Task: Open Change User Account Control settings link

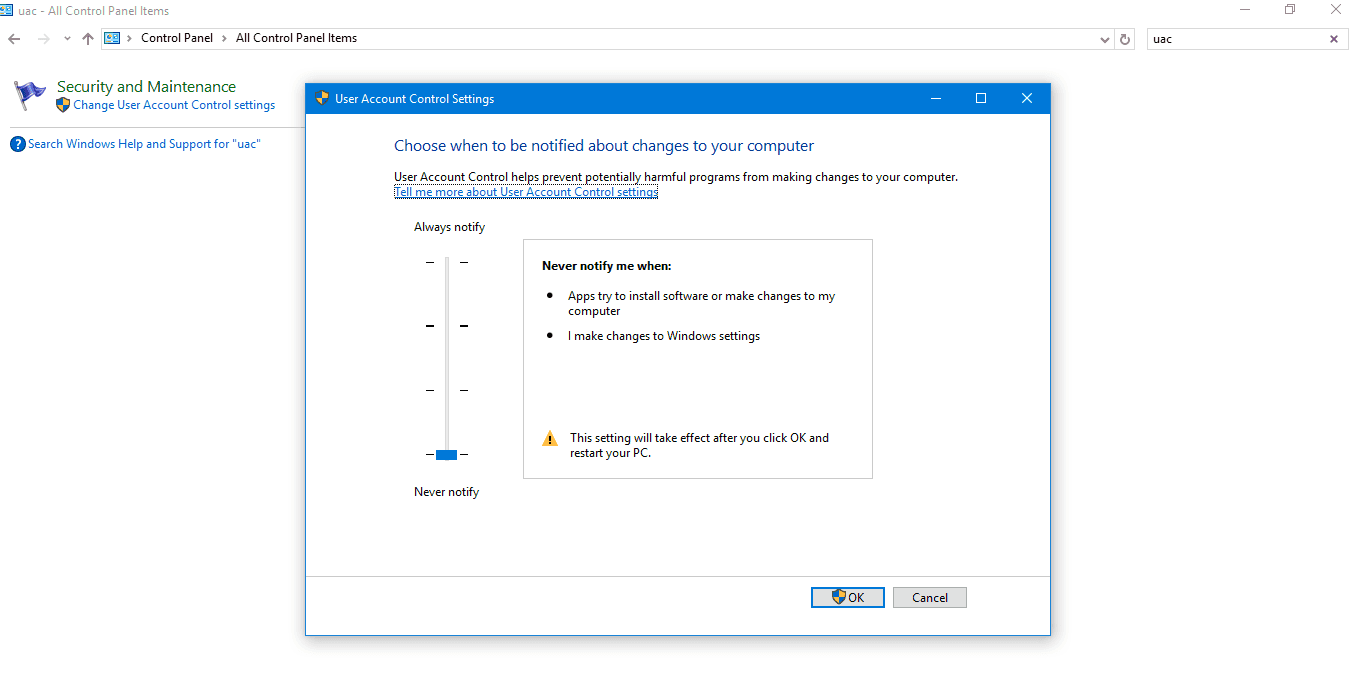Action: (174, 105)
